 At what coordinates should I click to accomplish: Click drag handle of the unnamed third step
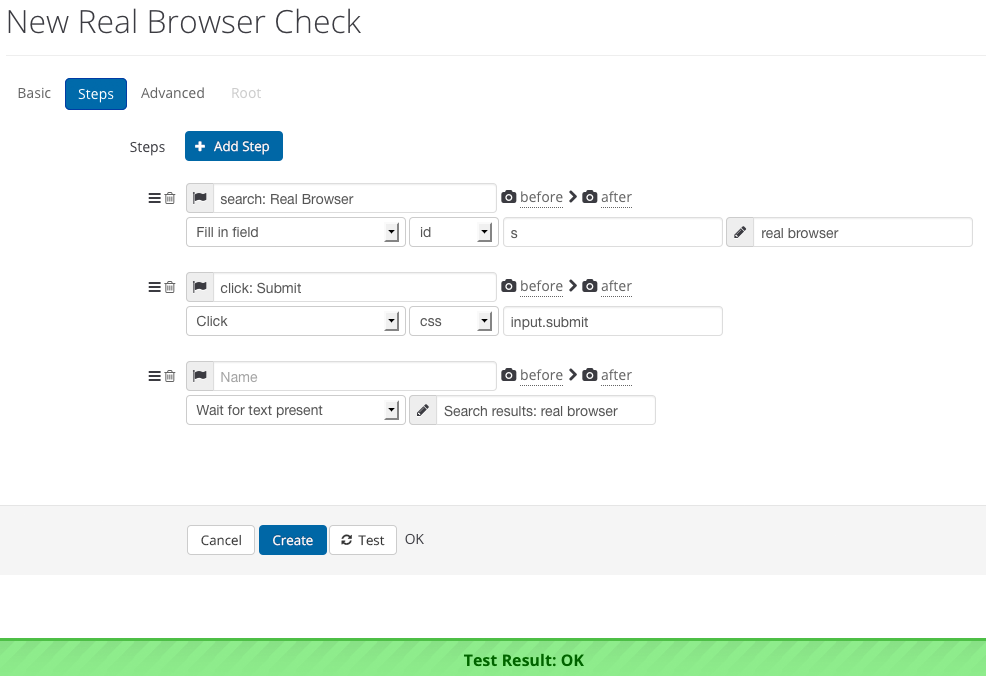click(x=154, y=376)
